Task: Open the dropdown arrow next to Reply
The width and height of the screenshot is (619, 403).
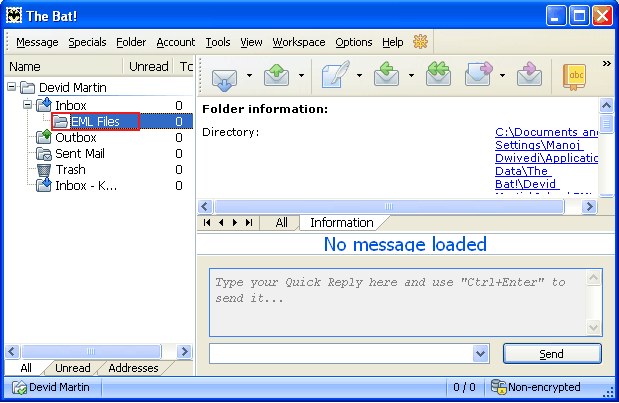Action: [411, 75]
